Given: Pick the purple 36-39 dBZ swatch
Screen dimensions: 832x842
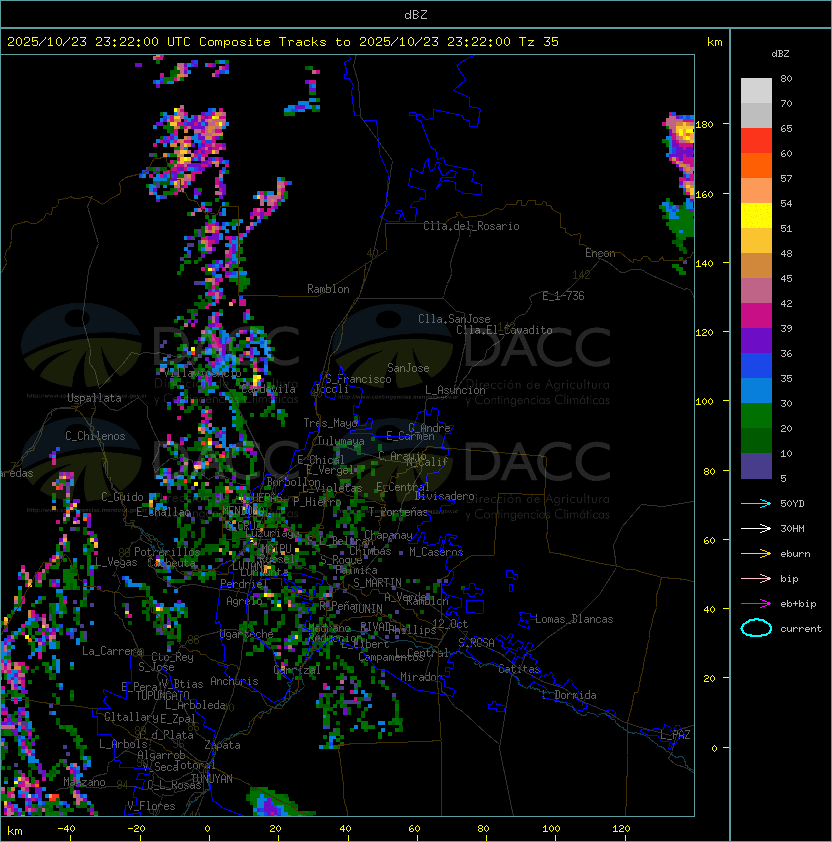Looking at the screenshot, I should click(756, 340).
